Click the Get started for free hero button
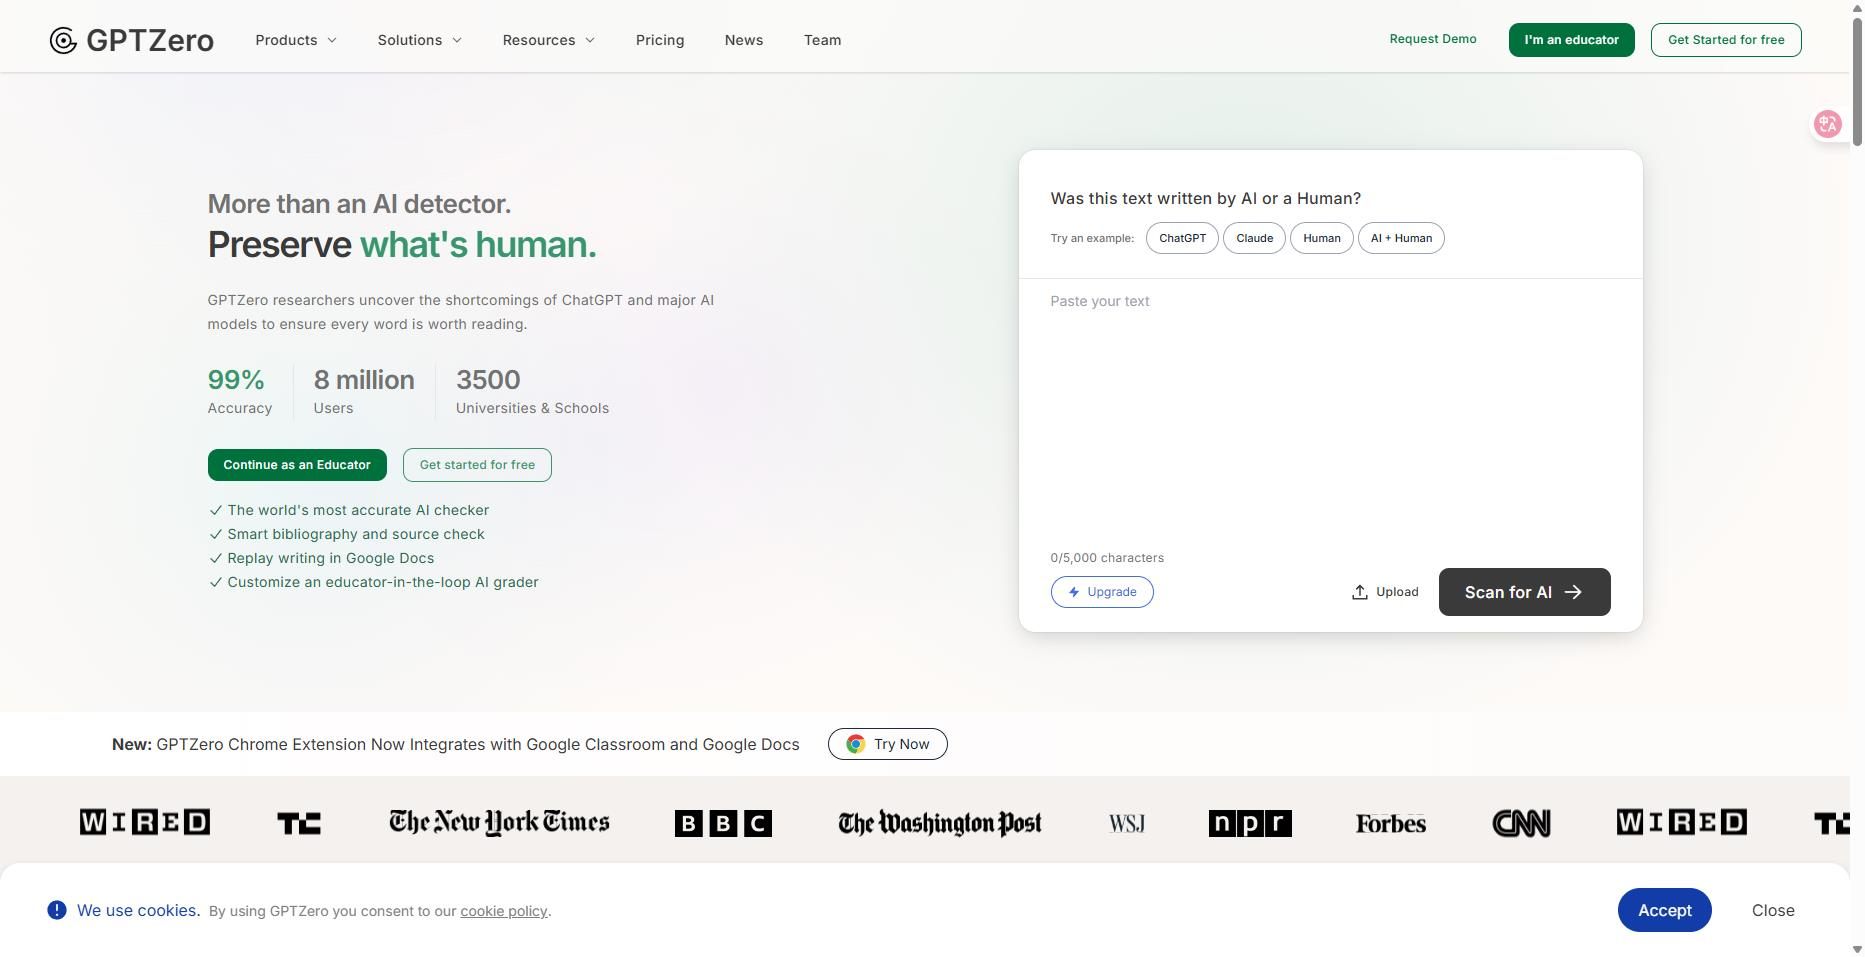Viewport: 1865px width, 957px height. (x=477, y=465)
